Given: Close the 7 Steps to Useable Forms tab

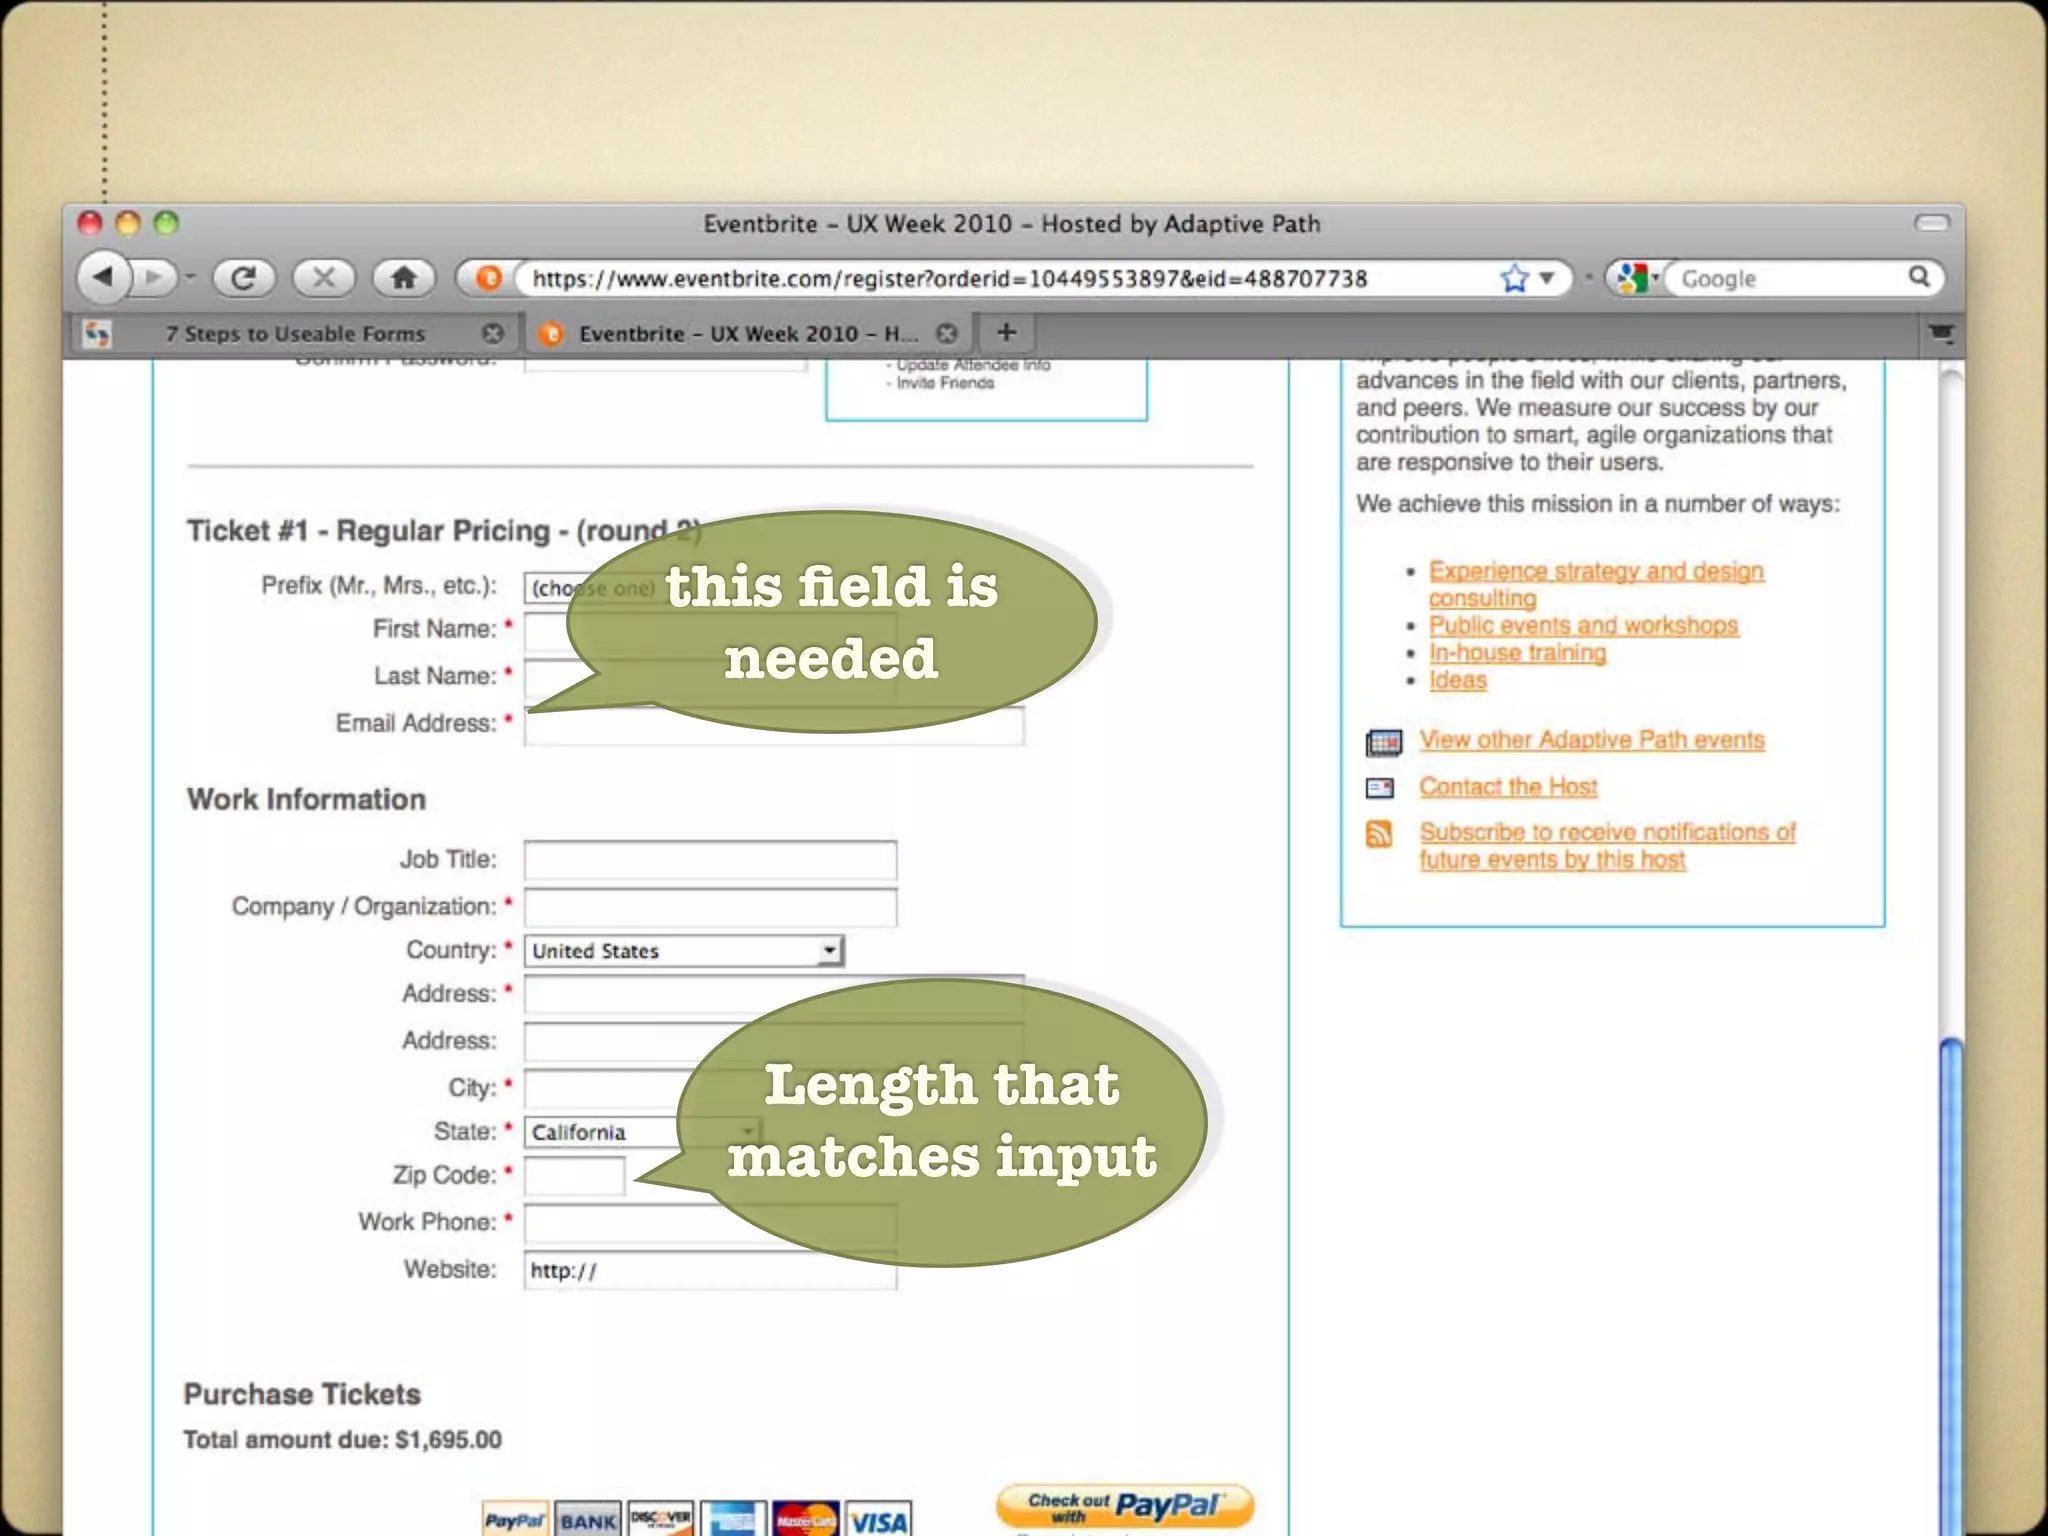Looking at the screenshot, I should click(492, 334).
